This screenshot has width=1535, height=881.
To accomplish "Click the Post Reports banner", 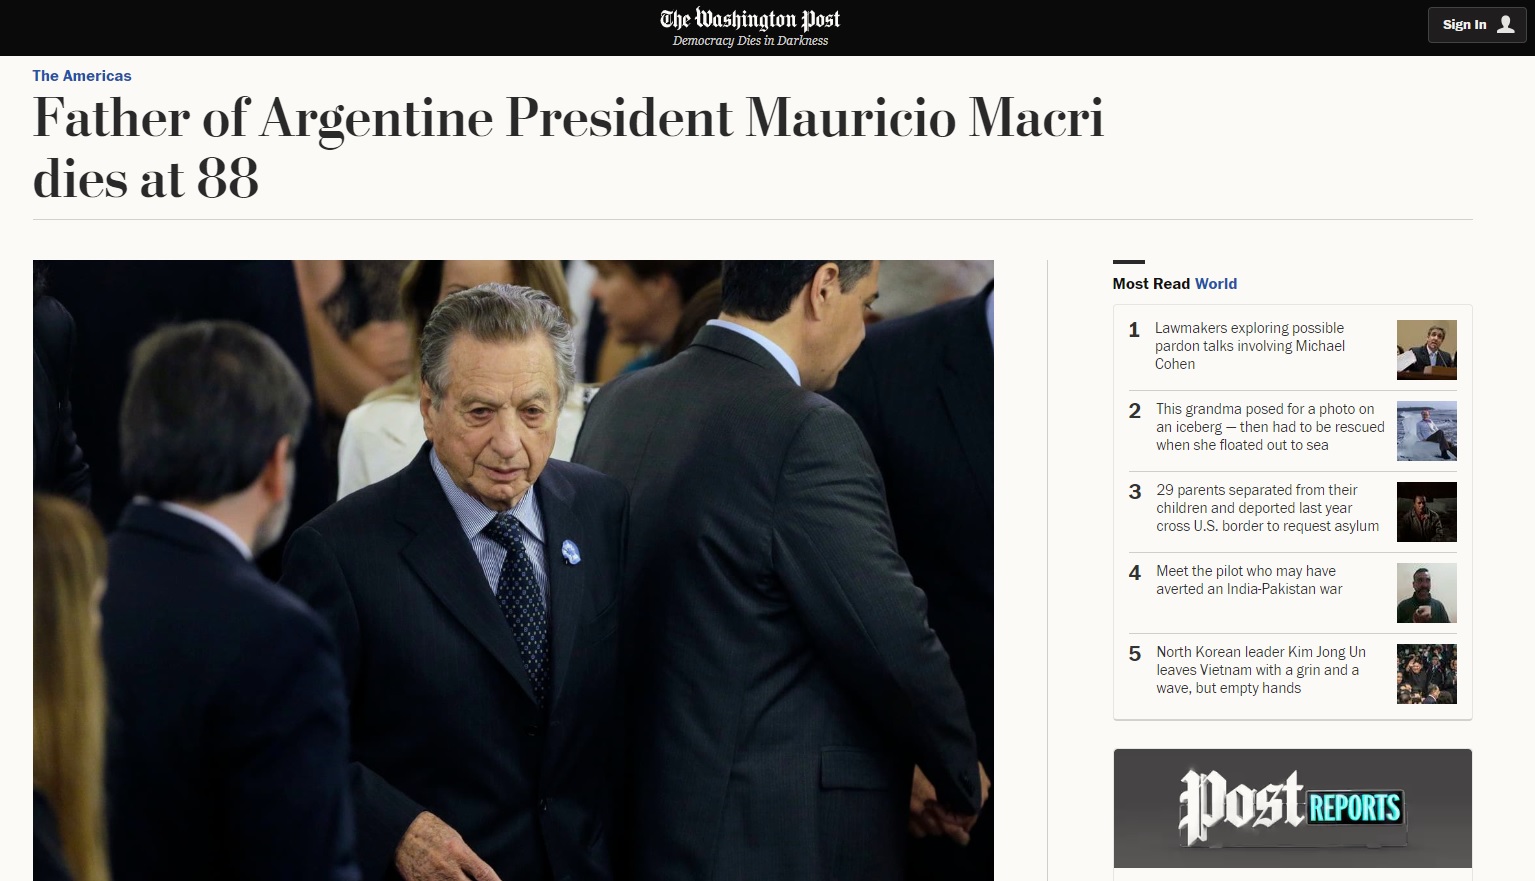I will point(1292,808).
